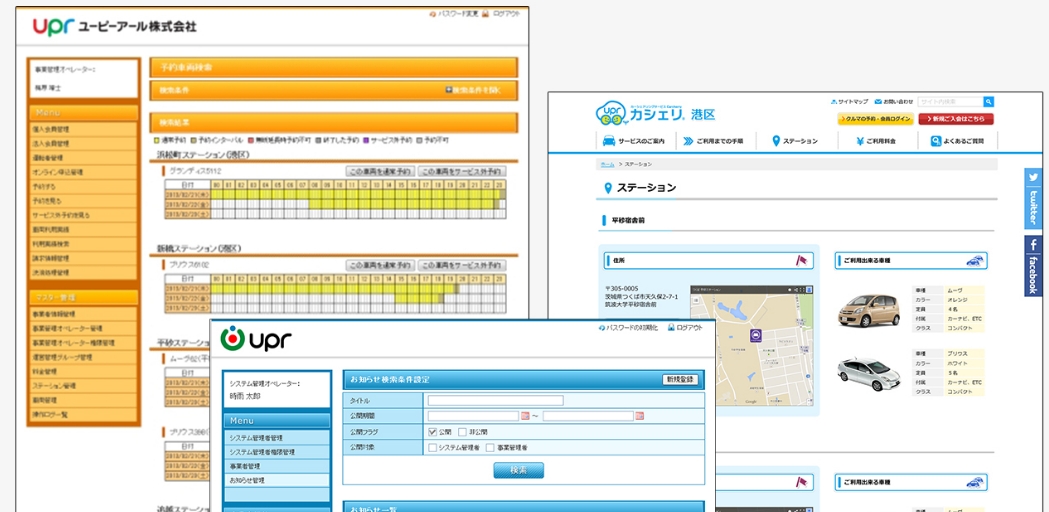Click the カシェリ 港区 logo

(655, 114)
